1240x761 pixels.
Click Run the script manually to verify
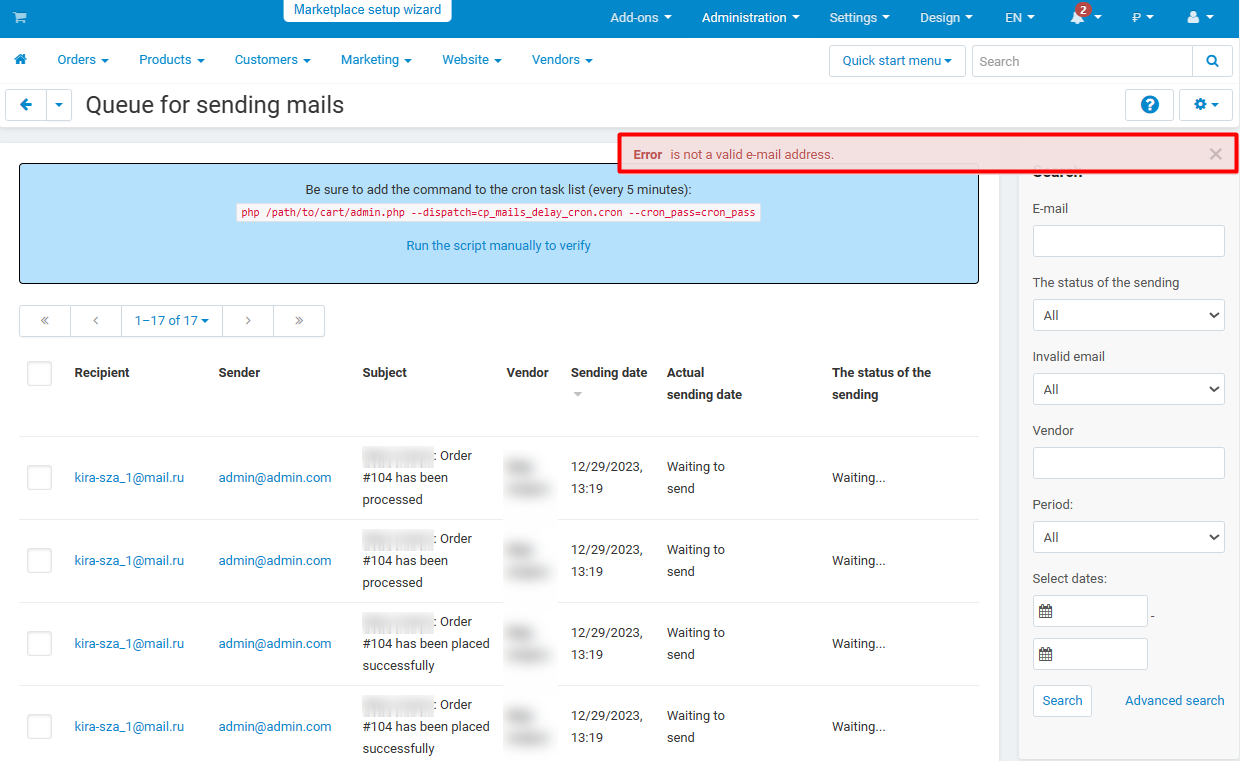coord(498,246)
